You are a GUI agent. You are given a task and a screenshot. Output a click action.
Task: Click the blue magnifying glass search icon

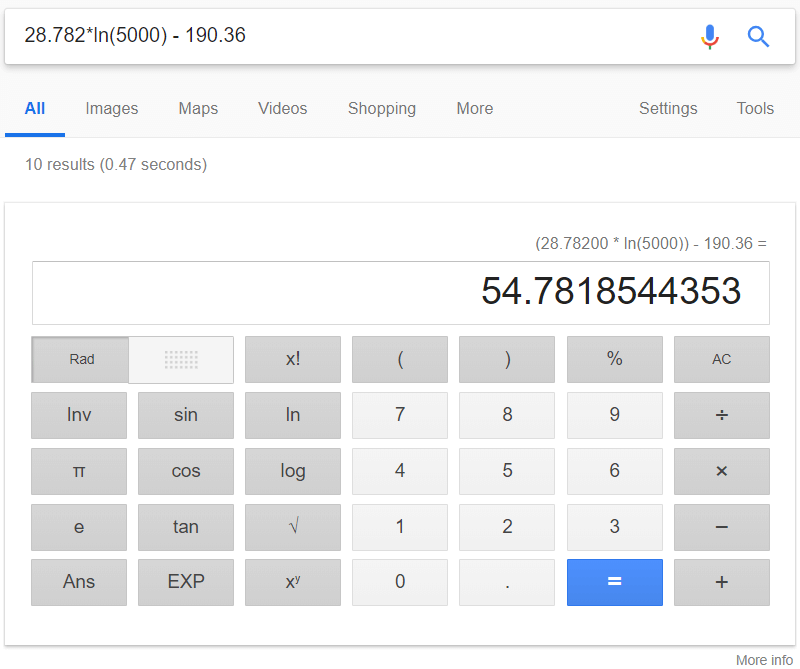(x=758, y=37)
